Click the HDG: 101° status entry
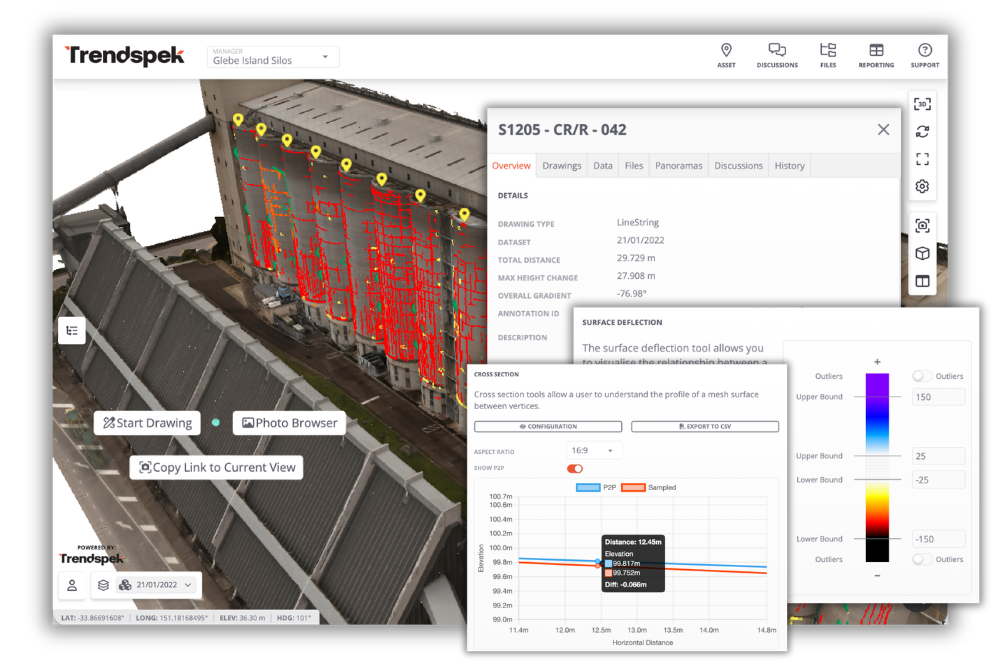Image resolution: width=1000 pixels, height=667 pixels. pyautogui.click(x=294, y=618)
